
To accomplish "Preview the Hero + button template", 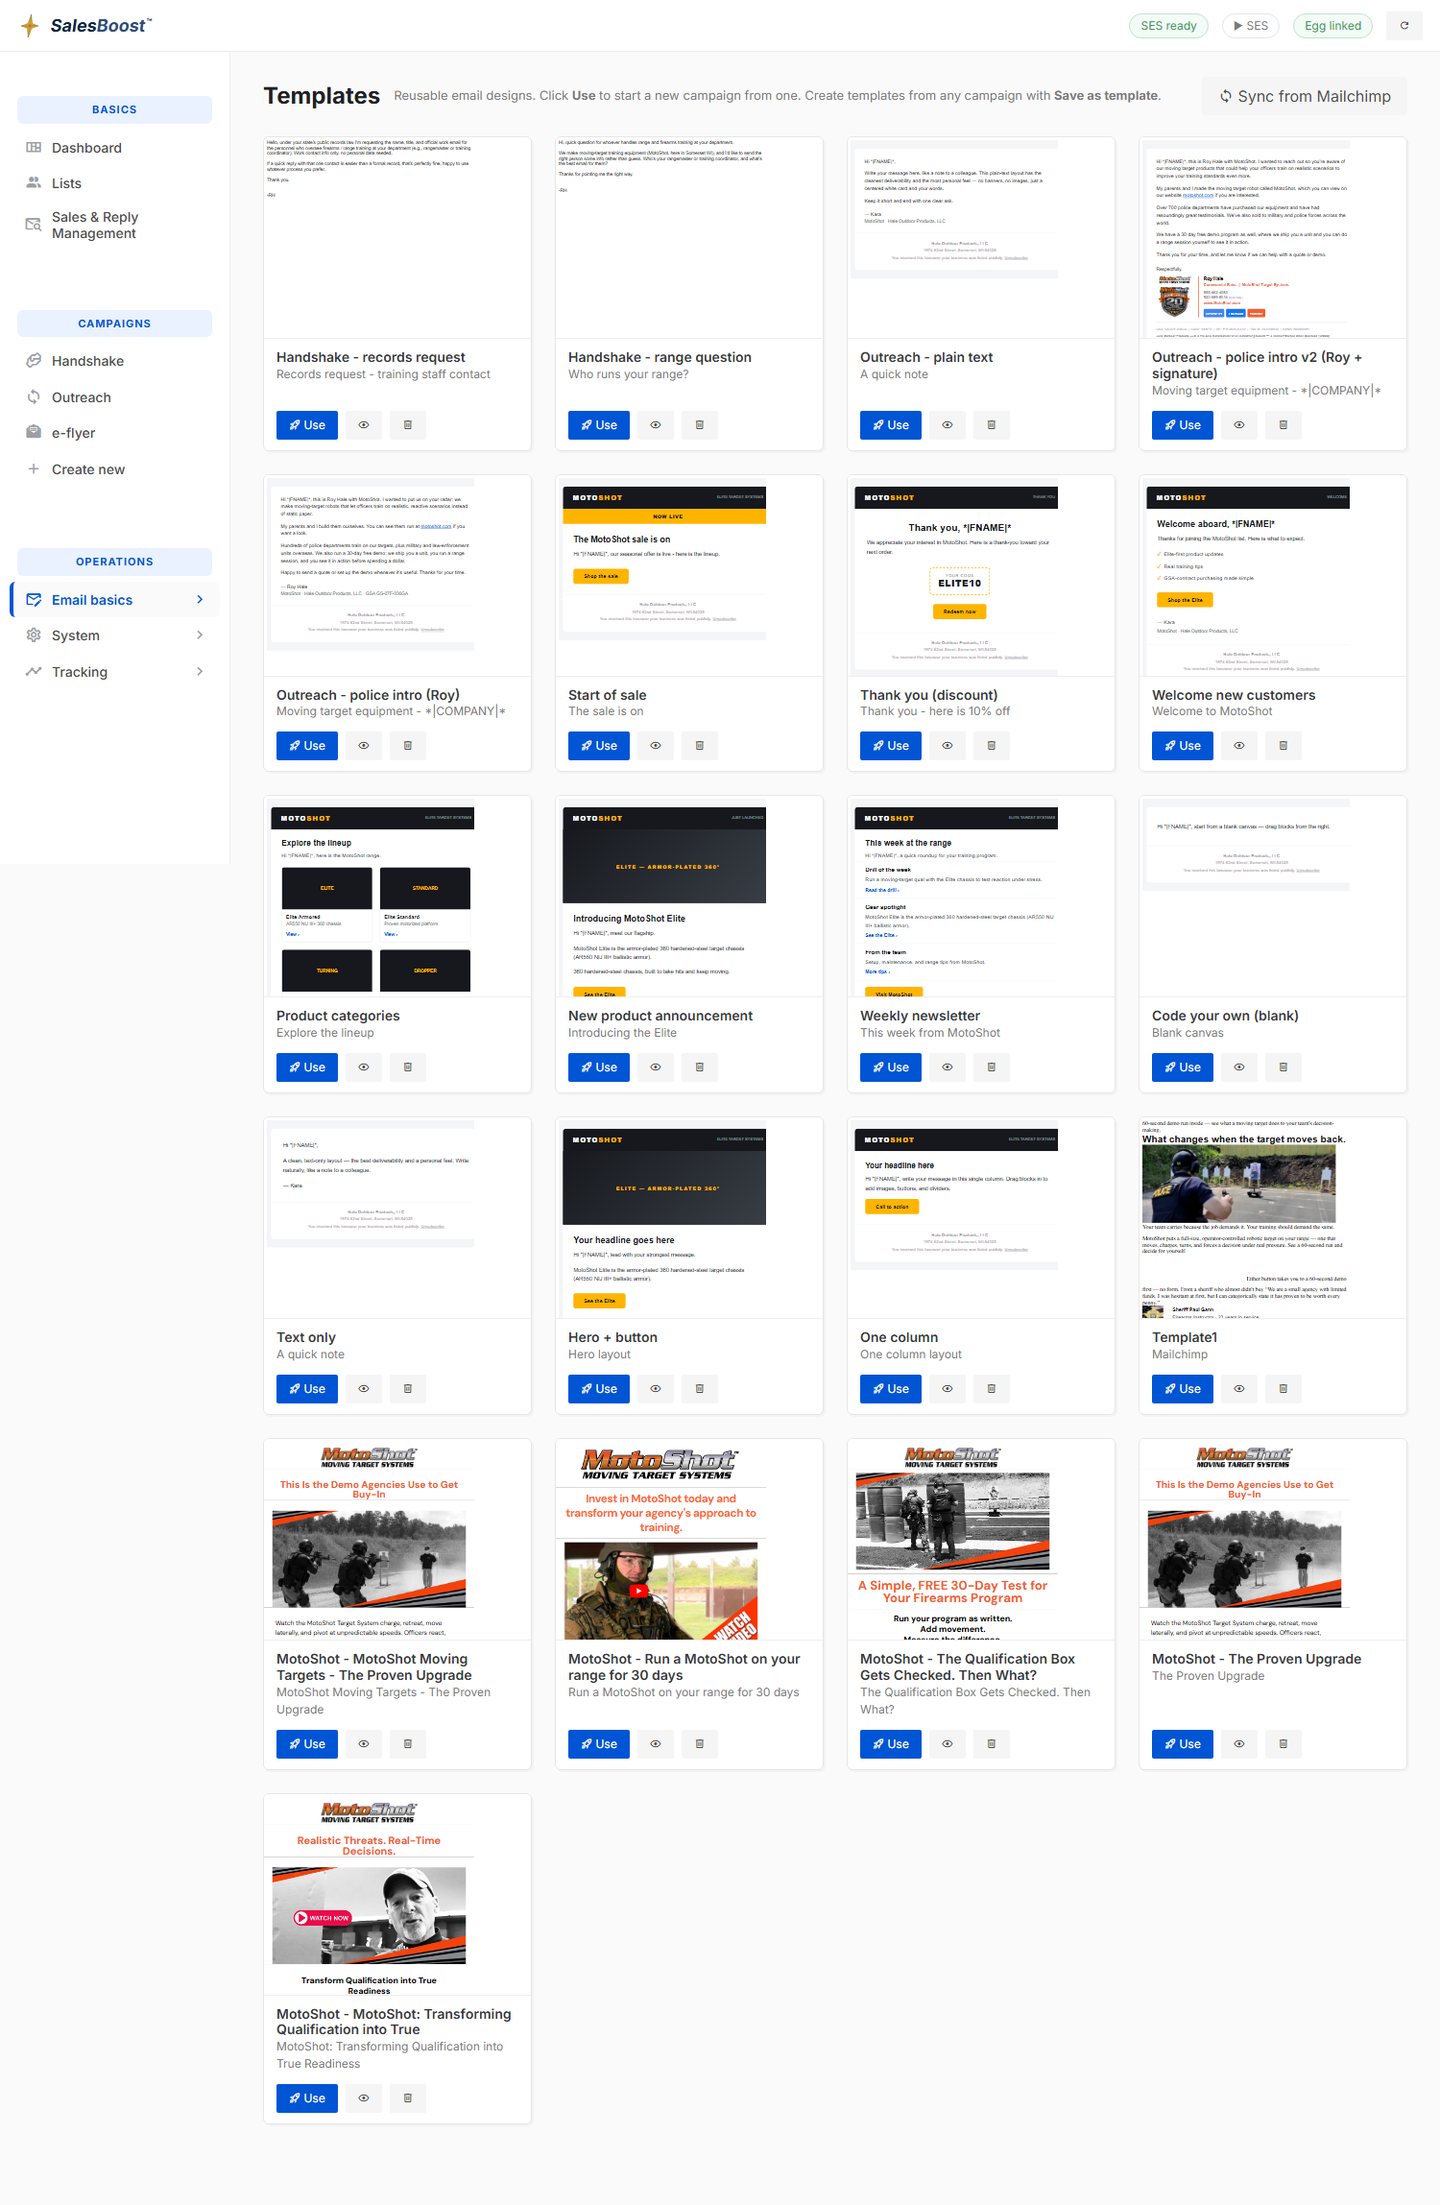I will [x=656, y=1389].
